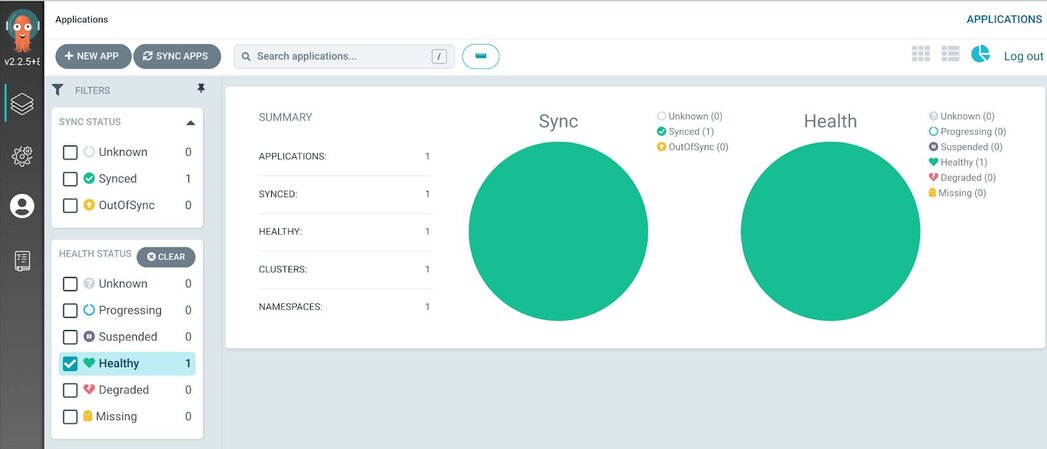Open the User Info icon in sidebar
Screen dimensions: 1047x449
[x=22, y=206]
